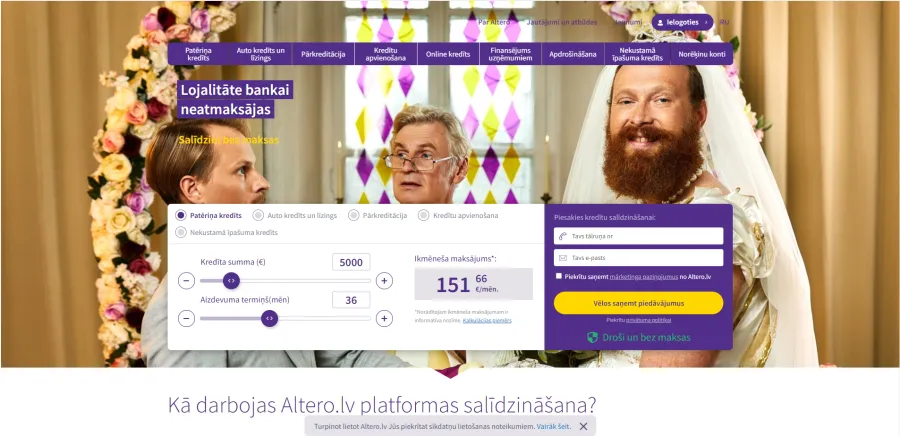Click the shield icon by Droši un bez maksas
Viewport: 900px width, 436px height.
(593, 337)
